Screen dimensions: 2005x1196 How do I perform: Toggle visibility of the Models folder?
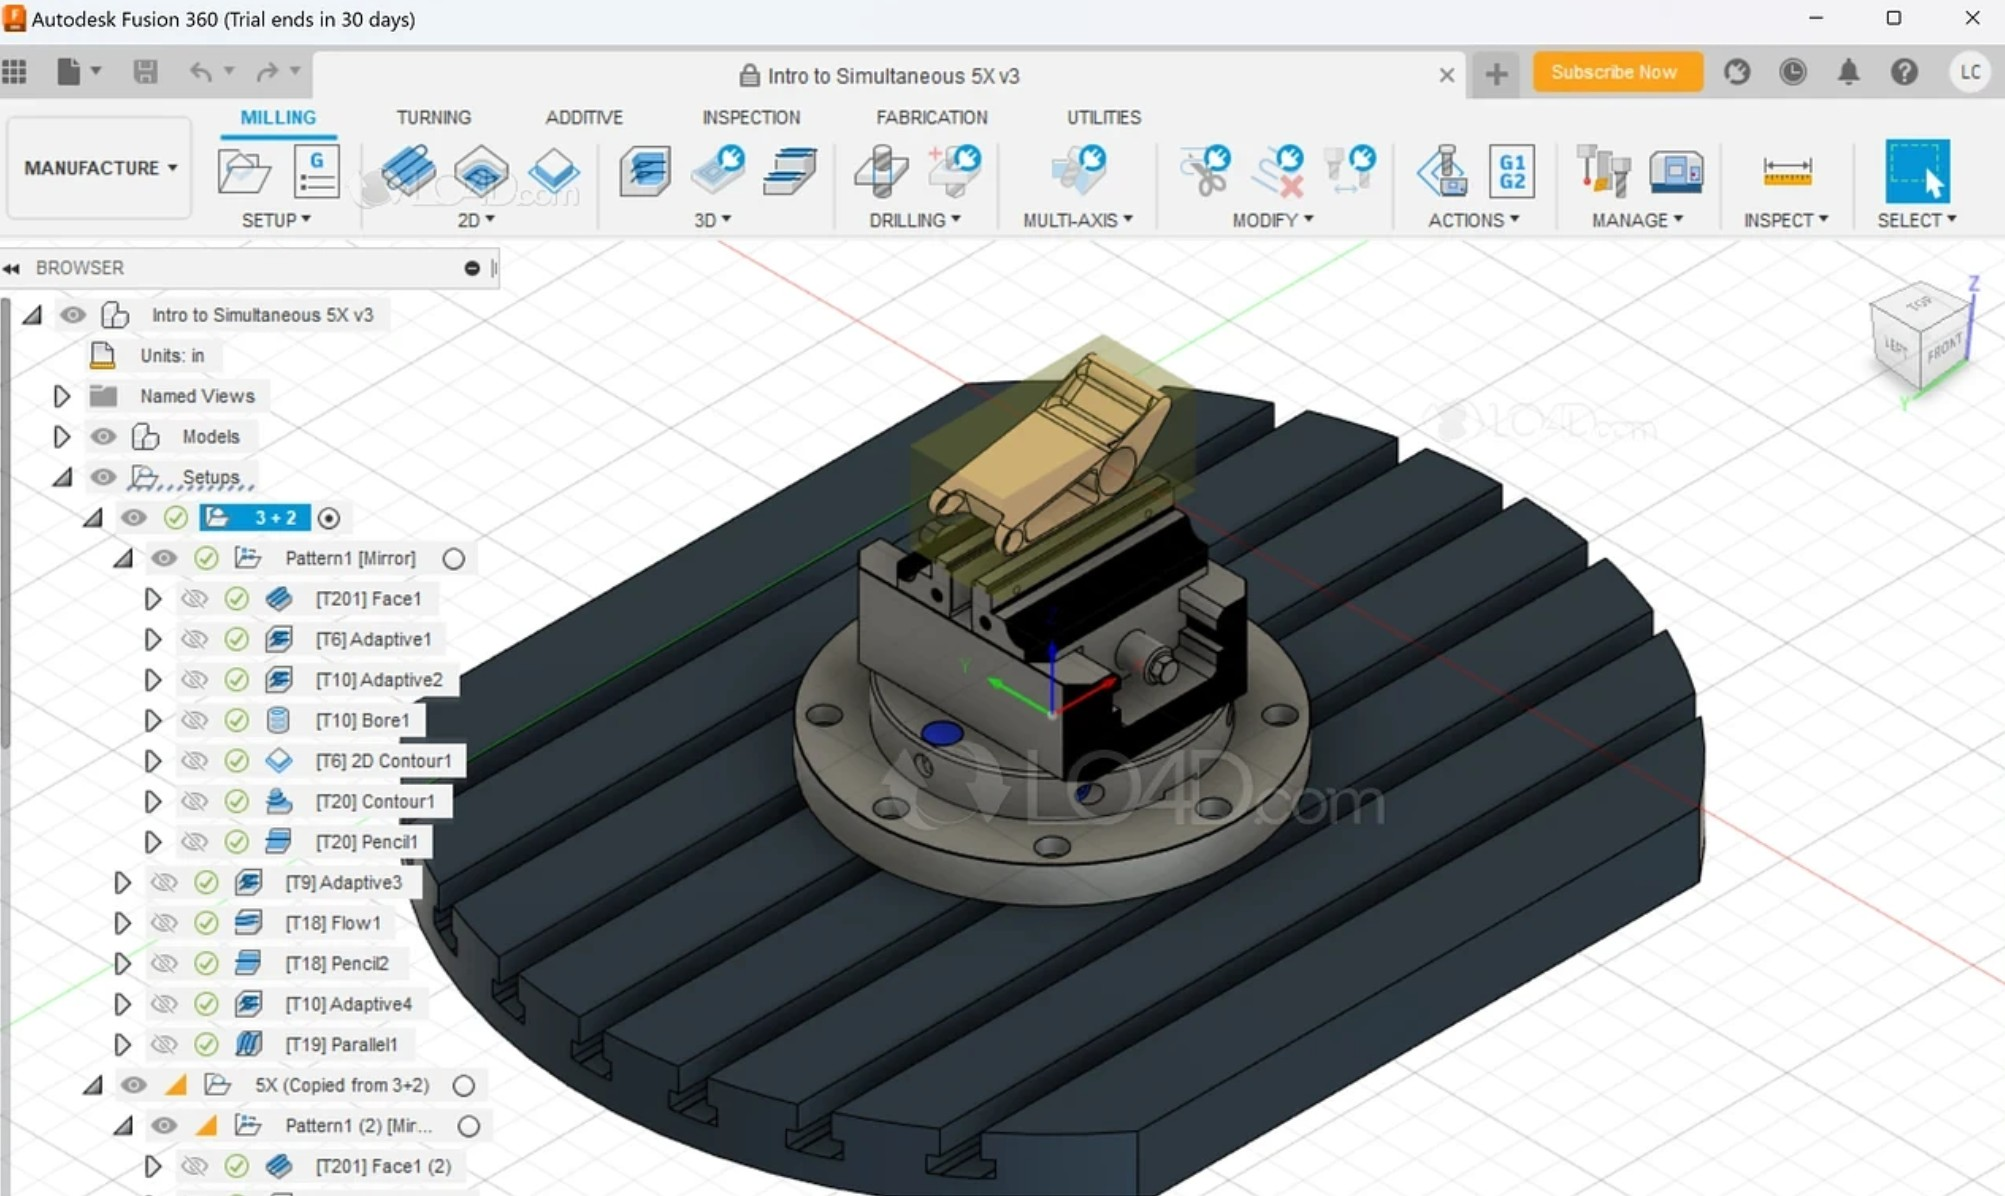pos(102,436)
